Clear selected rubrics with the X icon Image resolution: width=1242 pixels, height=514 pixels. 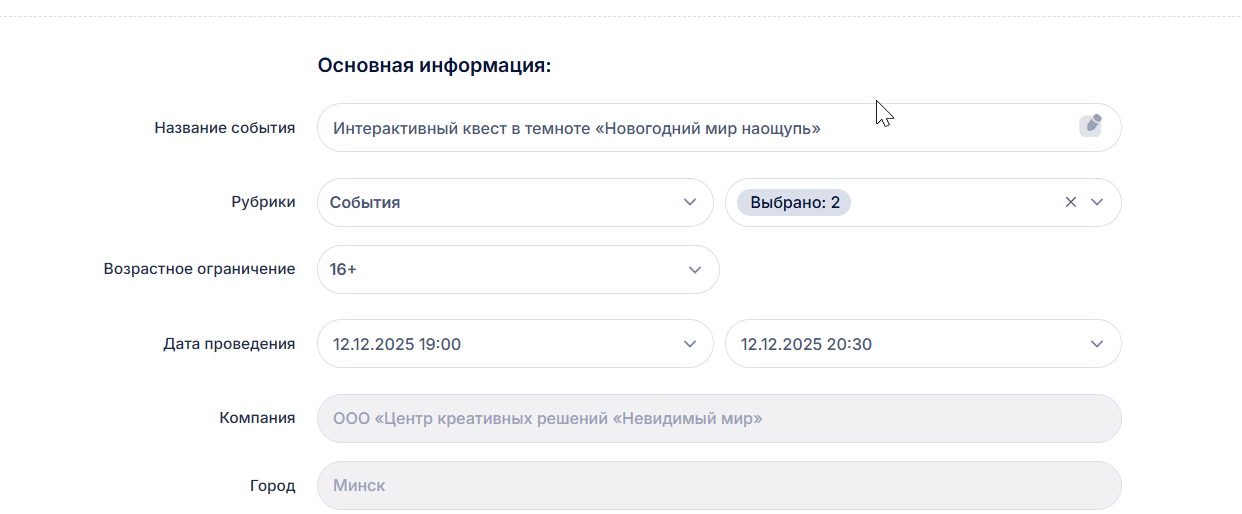(x=1071, y=202)
